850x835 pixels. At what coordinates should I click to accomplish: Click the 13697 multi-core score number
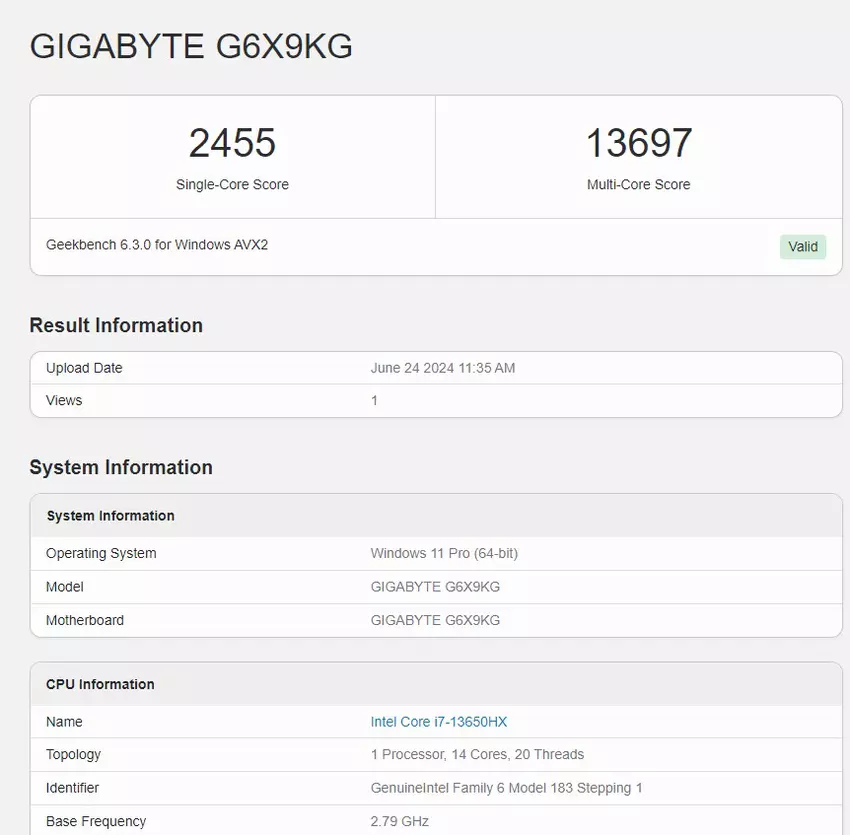638,143
